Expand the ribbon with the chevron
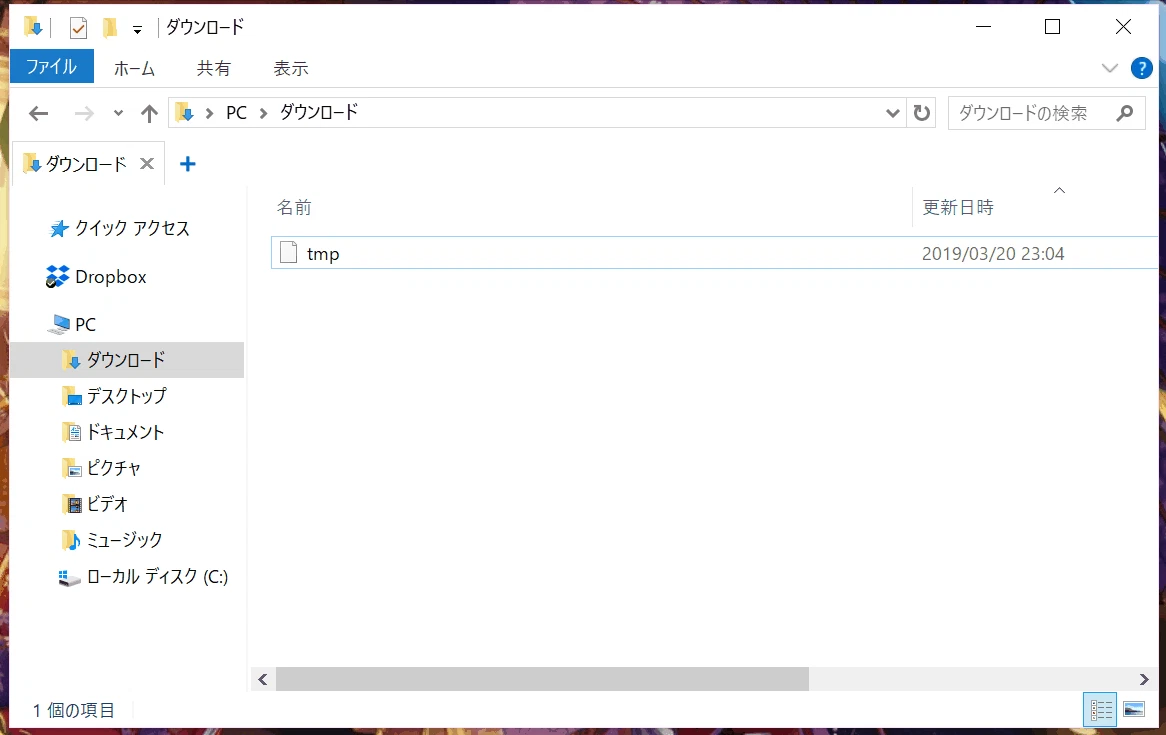Image resolution: width=1166 pixels, height=735 pixels. point(1109,68)
